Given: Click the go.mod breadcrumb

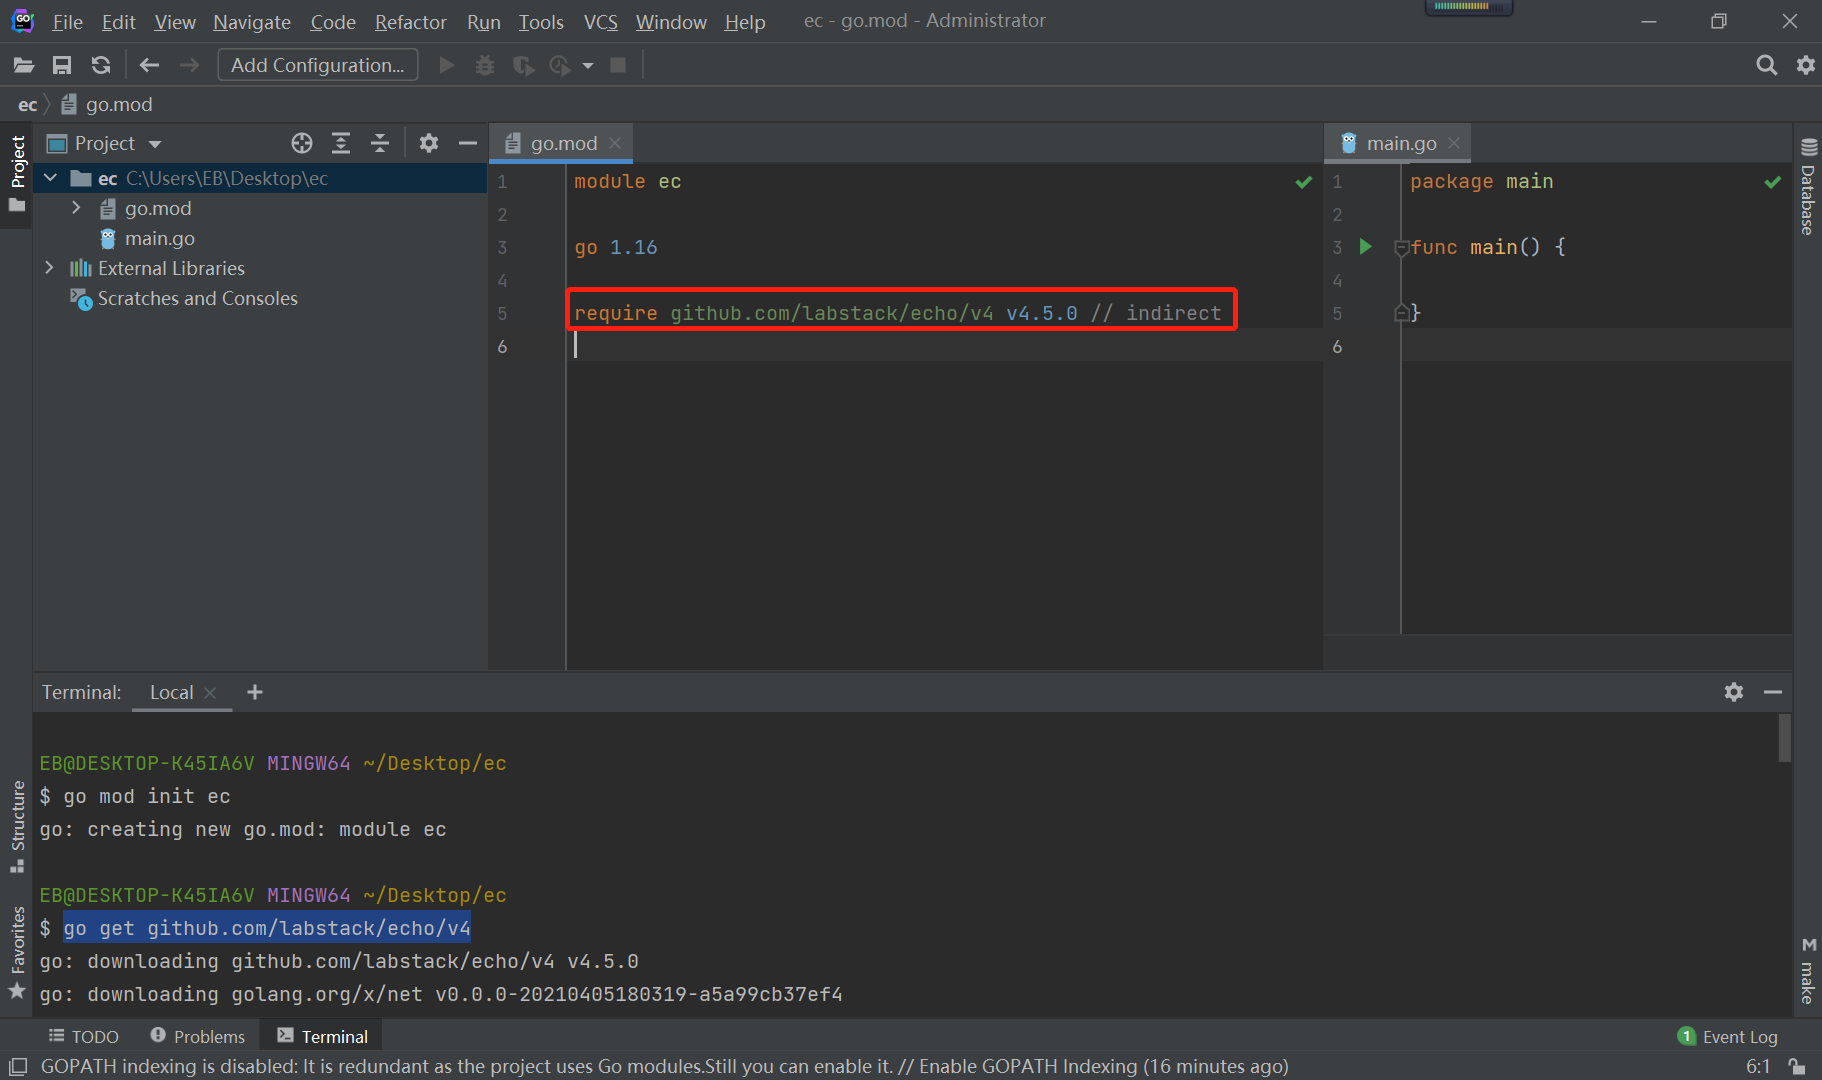Looking at the screenshot, I should 107,104.
